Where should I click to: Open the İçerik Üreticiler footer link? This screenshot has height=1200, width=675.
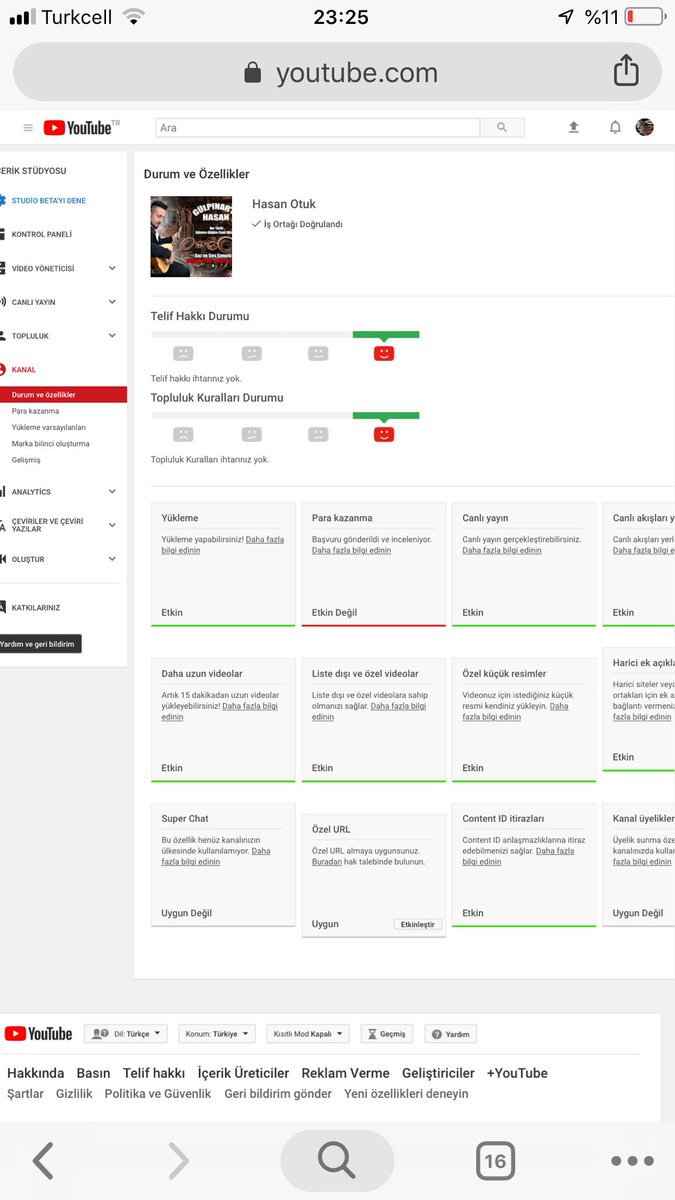243,1073
